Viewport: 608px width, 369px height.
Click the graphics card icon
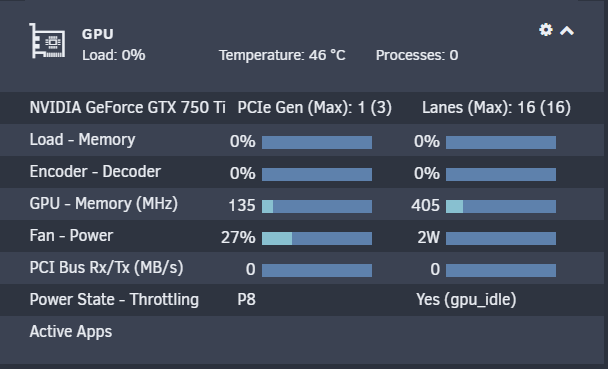[x=47, y=41]
